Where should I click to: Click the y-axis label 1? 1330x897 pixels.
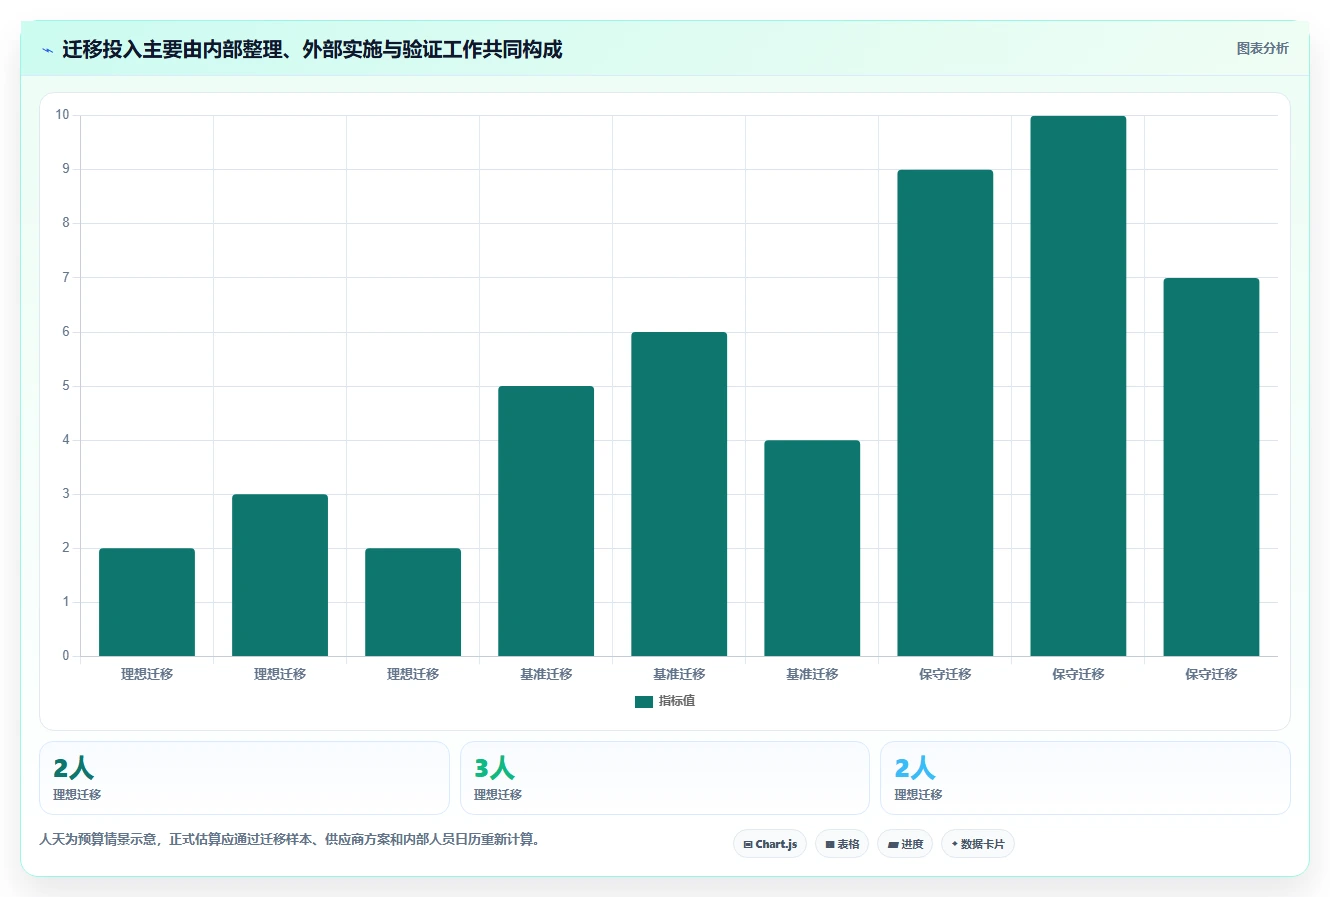(66, 602)
